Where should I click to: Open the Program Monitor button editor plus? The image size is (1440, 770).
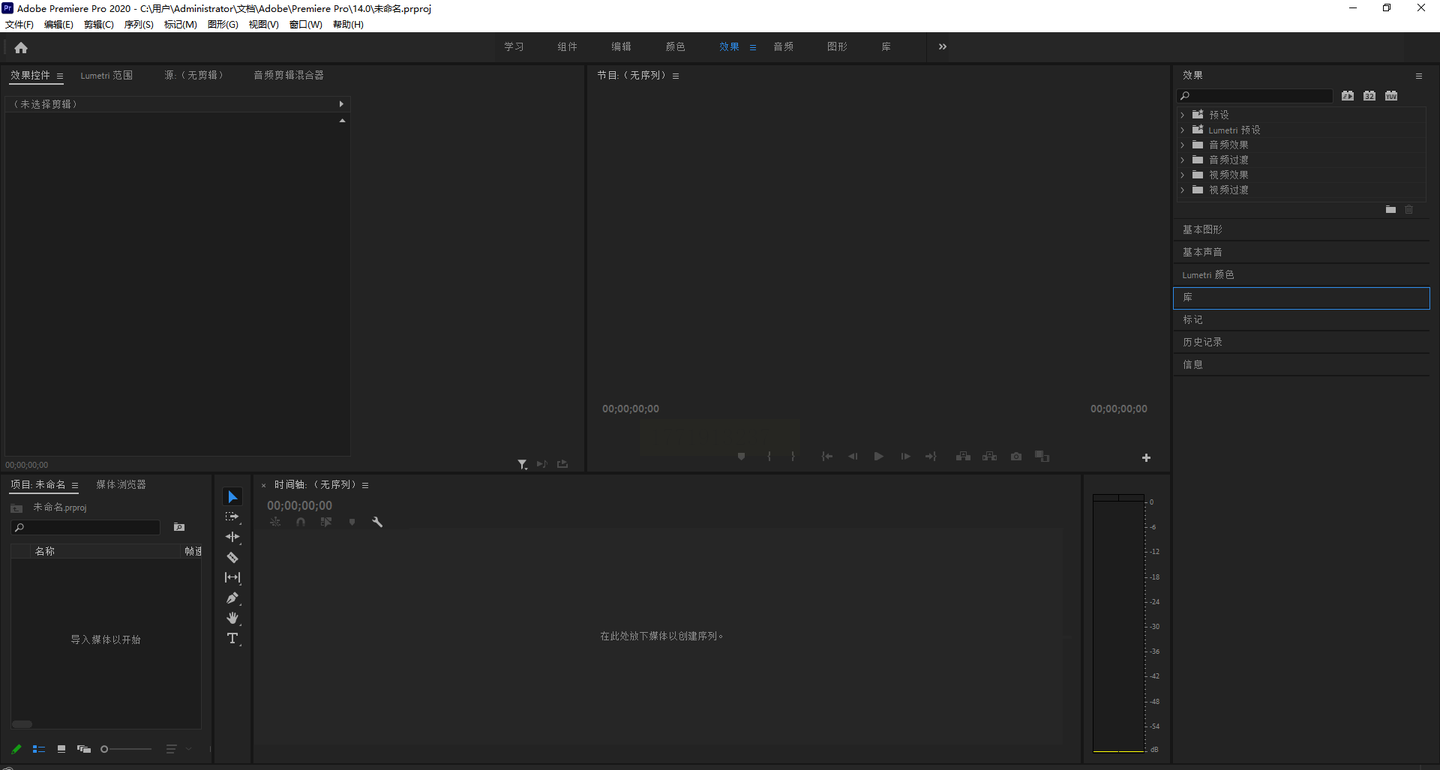1146,458
